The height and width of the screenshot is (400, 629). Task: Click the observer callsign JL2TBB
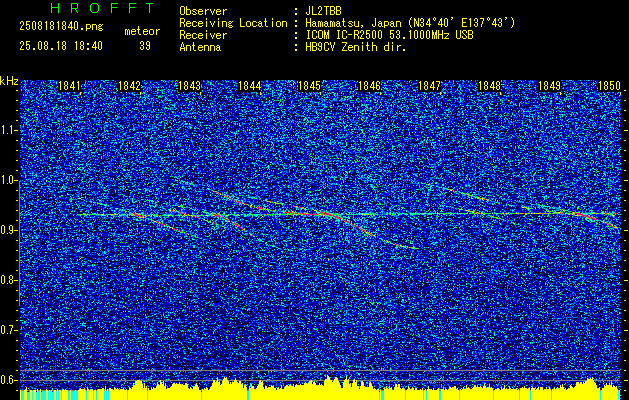(x=323, y=11)
